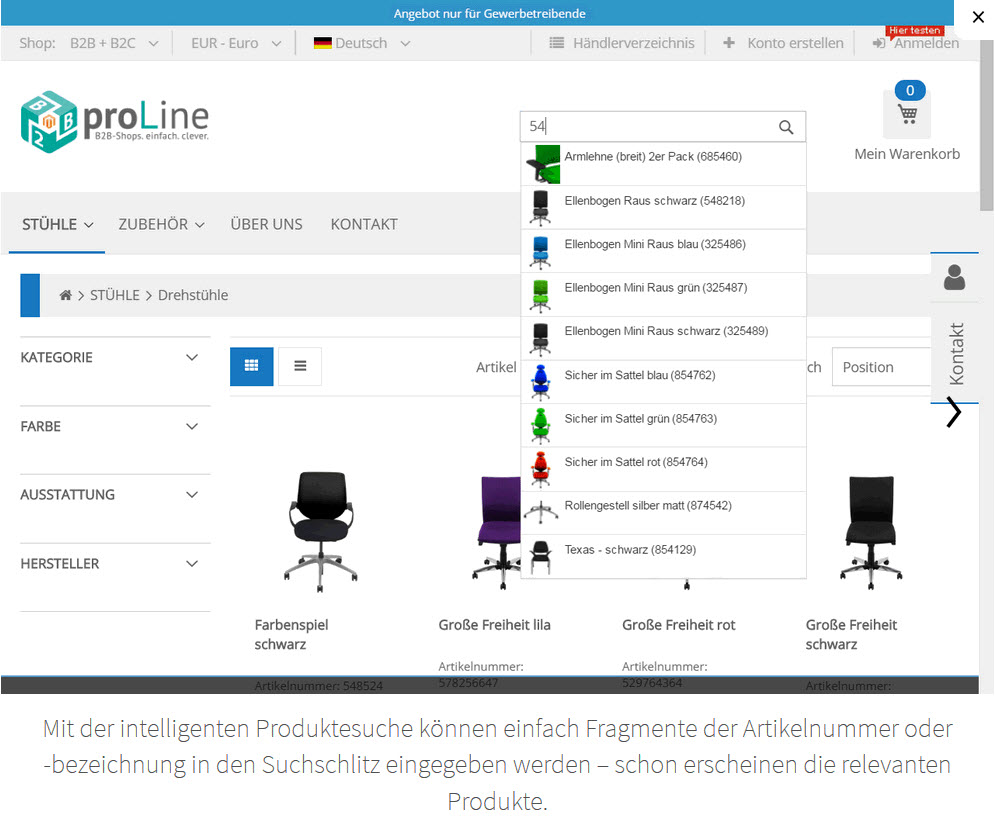Viewport: 995px width, 816px height.
Task: Select suggestion Rollengestell silber matt (874542)
Action: point(663,513)
